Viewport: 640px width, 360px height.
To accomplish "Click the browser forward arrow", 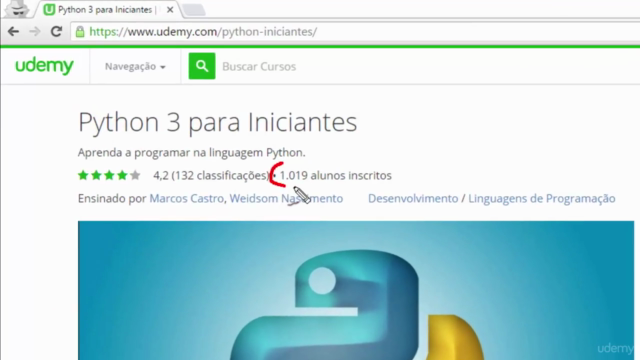I will coord(35,31).
